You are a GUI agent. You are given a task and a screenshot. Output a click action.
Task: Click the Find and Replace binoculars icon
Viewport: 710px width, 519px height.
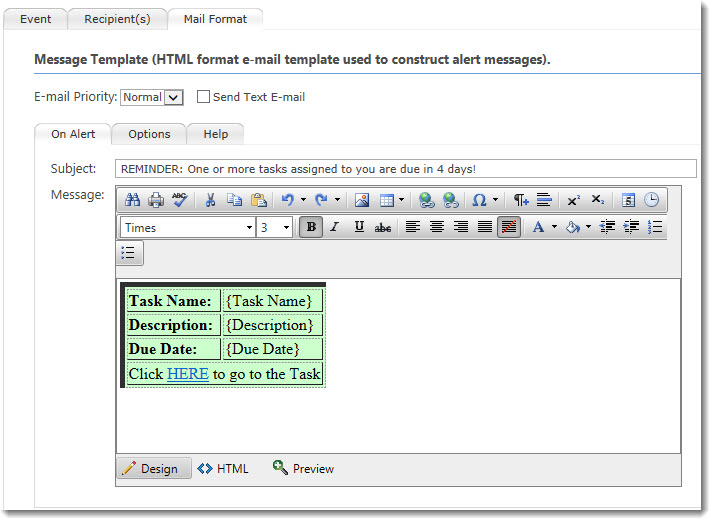coord(132,200)
